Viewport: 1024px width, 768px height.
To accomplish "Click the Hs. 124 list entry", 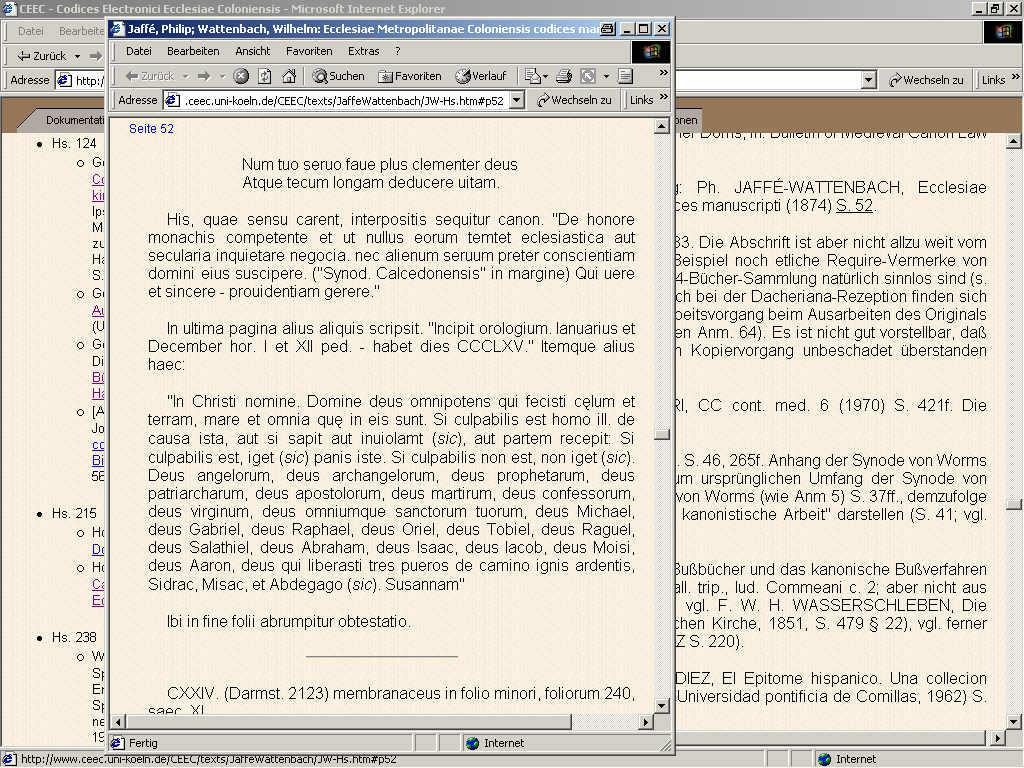I will pyautogui.click(x=74, y=143).
